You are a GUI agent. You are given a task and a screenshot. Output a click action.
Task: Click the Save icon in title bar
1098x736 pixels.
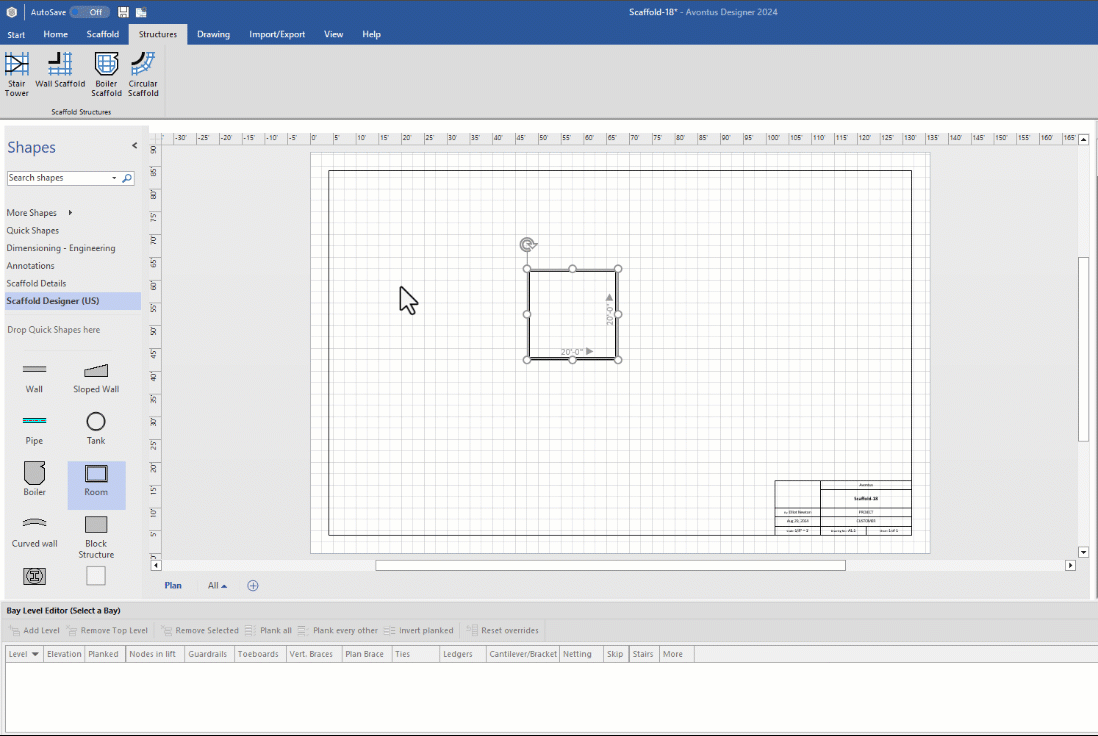[x=123, y=12]
